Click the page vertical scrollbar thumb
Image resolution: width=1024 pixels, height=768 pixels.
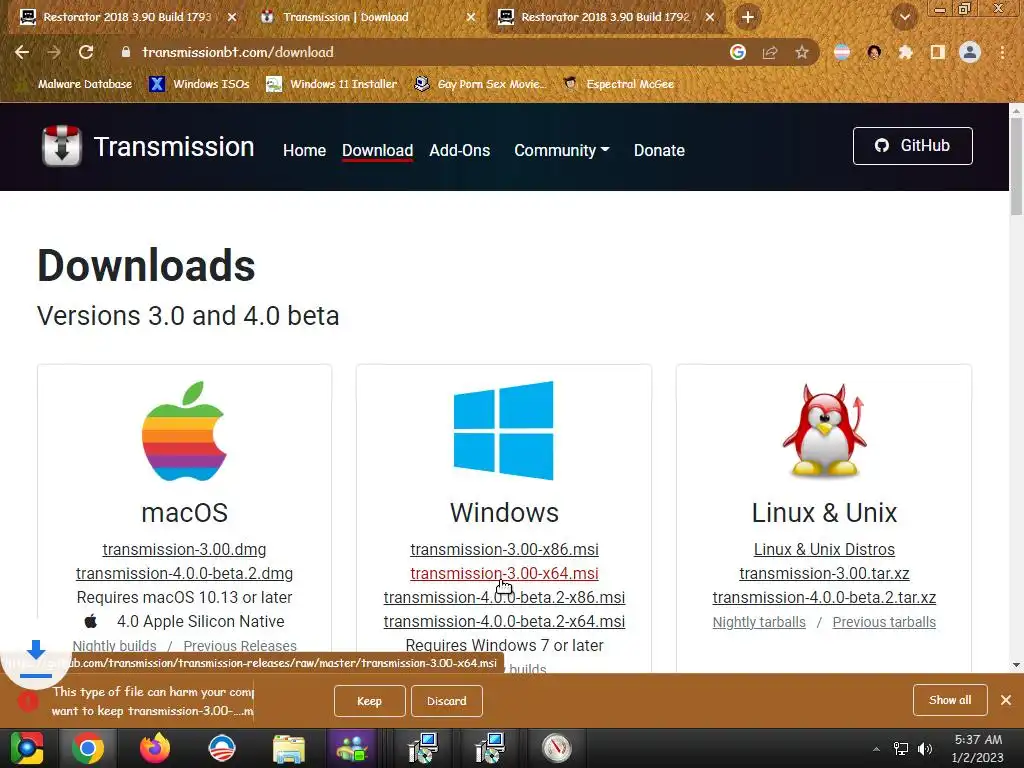[1016, 166]
